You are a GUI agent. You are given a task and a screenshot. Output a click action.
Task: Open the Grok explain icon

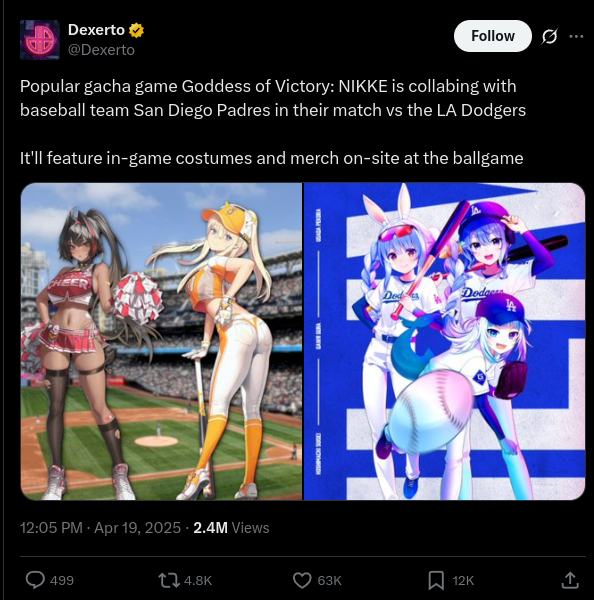tap(550, 36)
